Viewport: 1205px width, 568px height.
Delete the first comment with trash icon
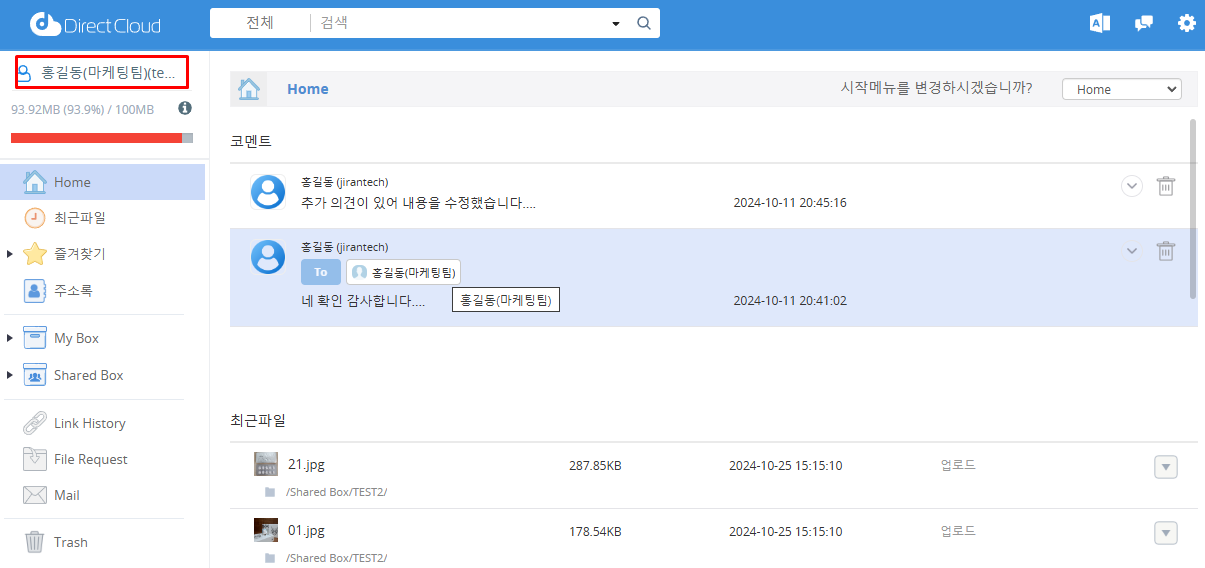pyautogui.click(x=1165, y=186)
